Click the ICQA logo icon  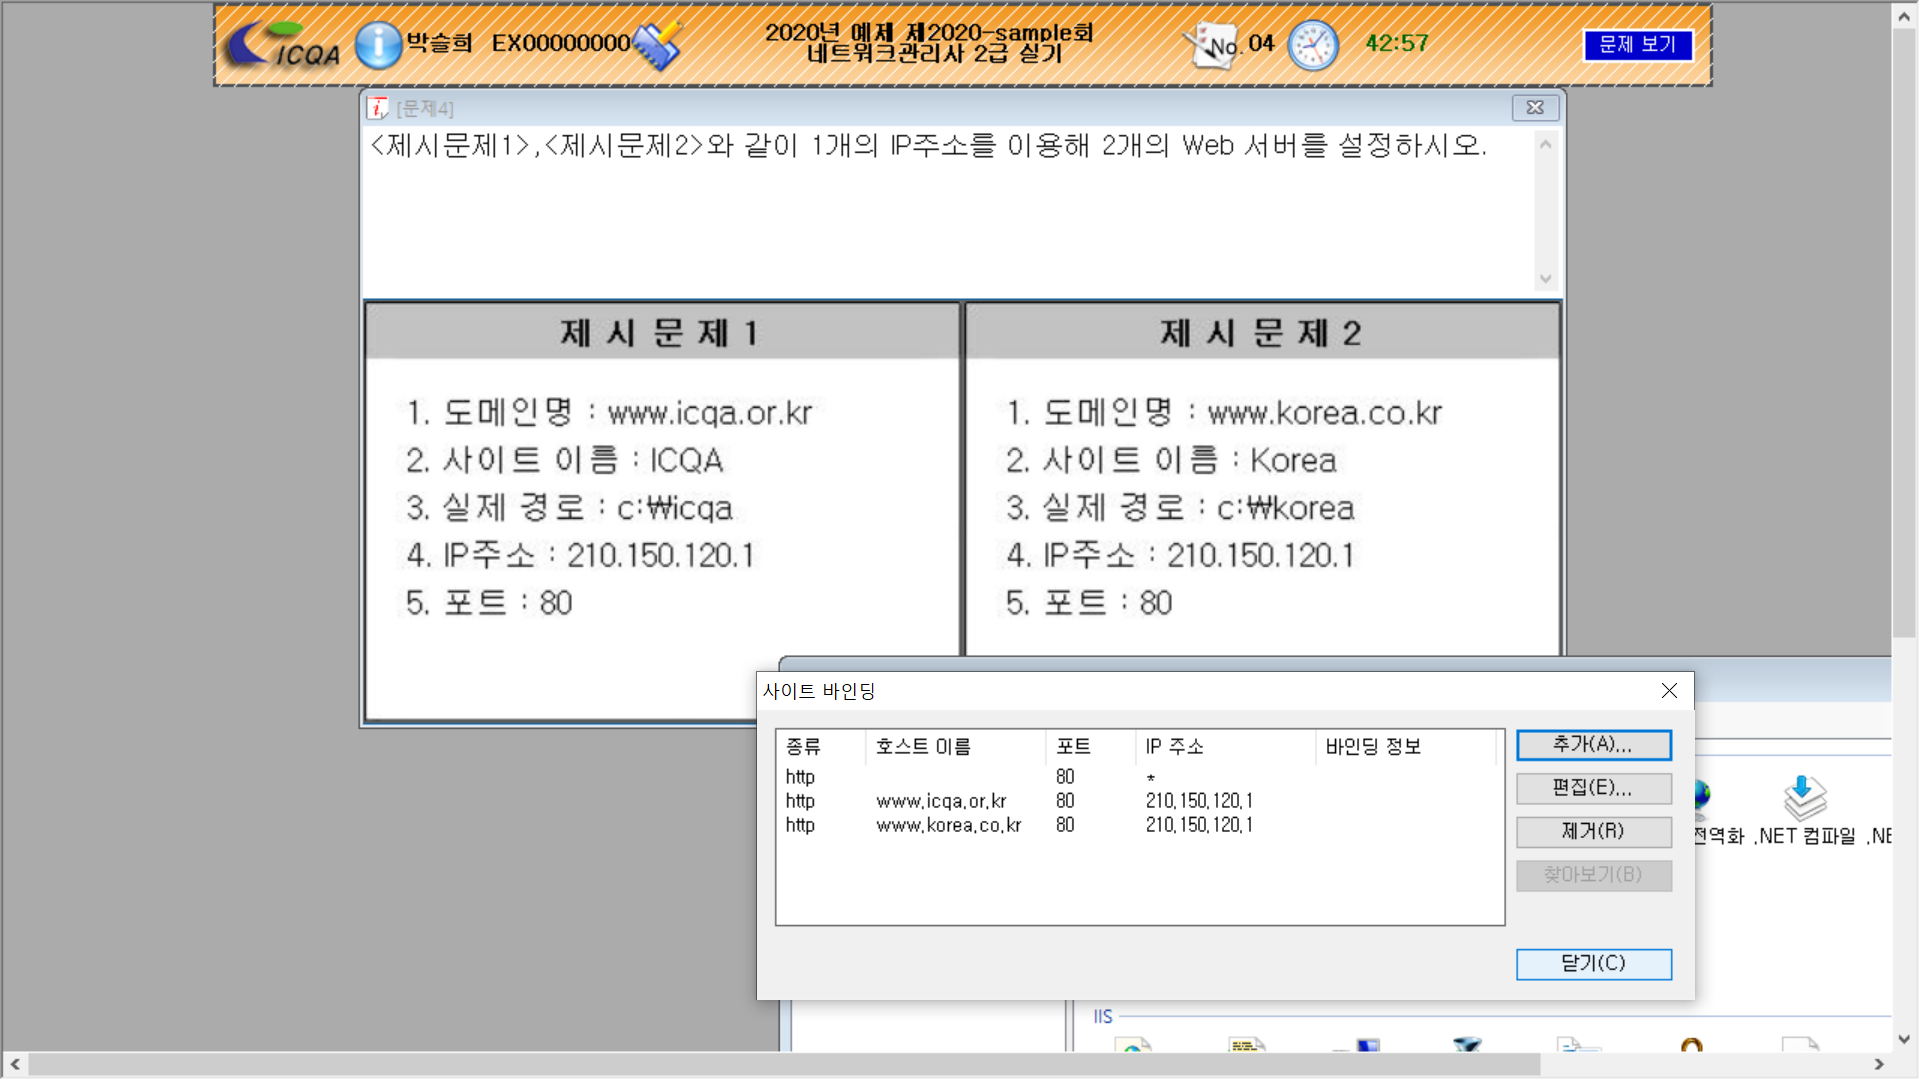tap(284, 45)
